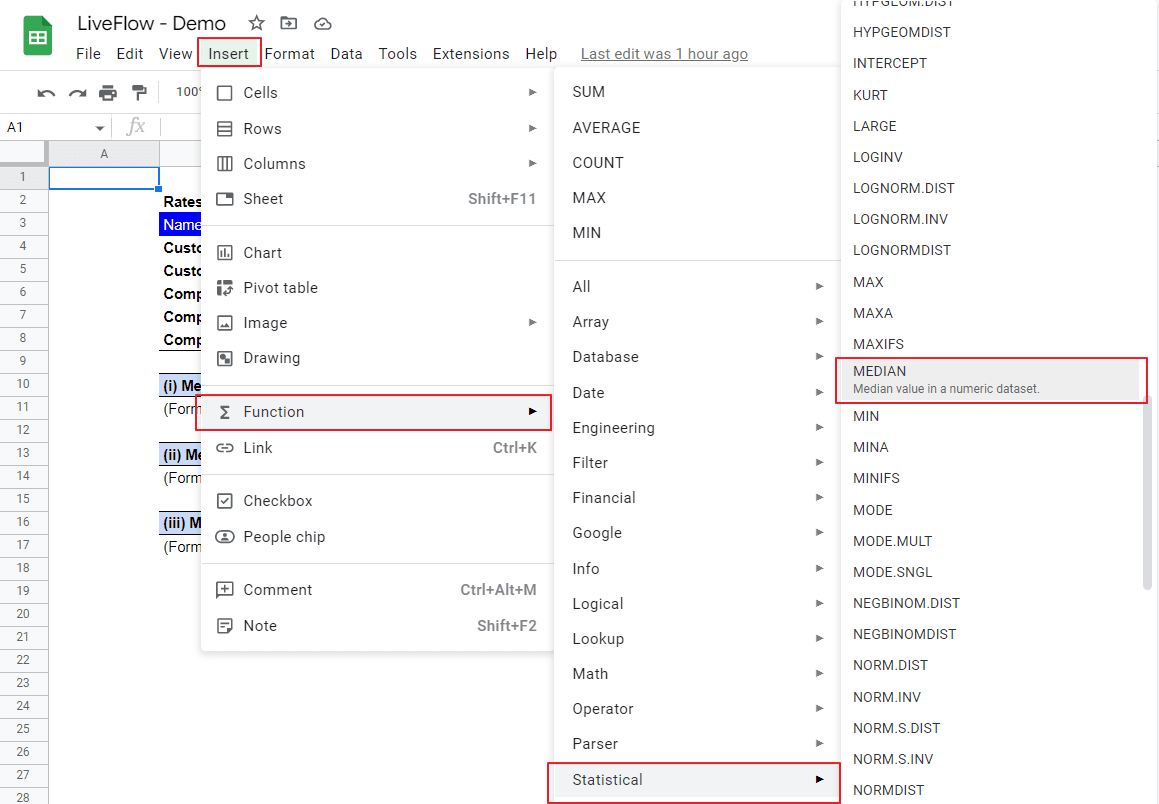Choose Sheet in the Insert menu
This screenshot has width=1159, height=804.
[377, 199]
